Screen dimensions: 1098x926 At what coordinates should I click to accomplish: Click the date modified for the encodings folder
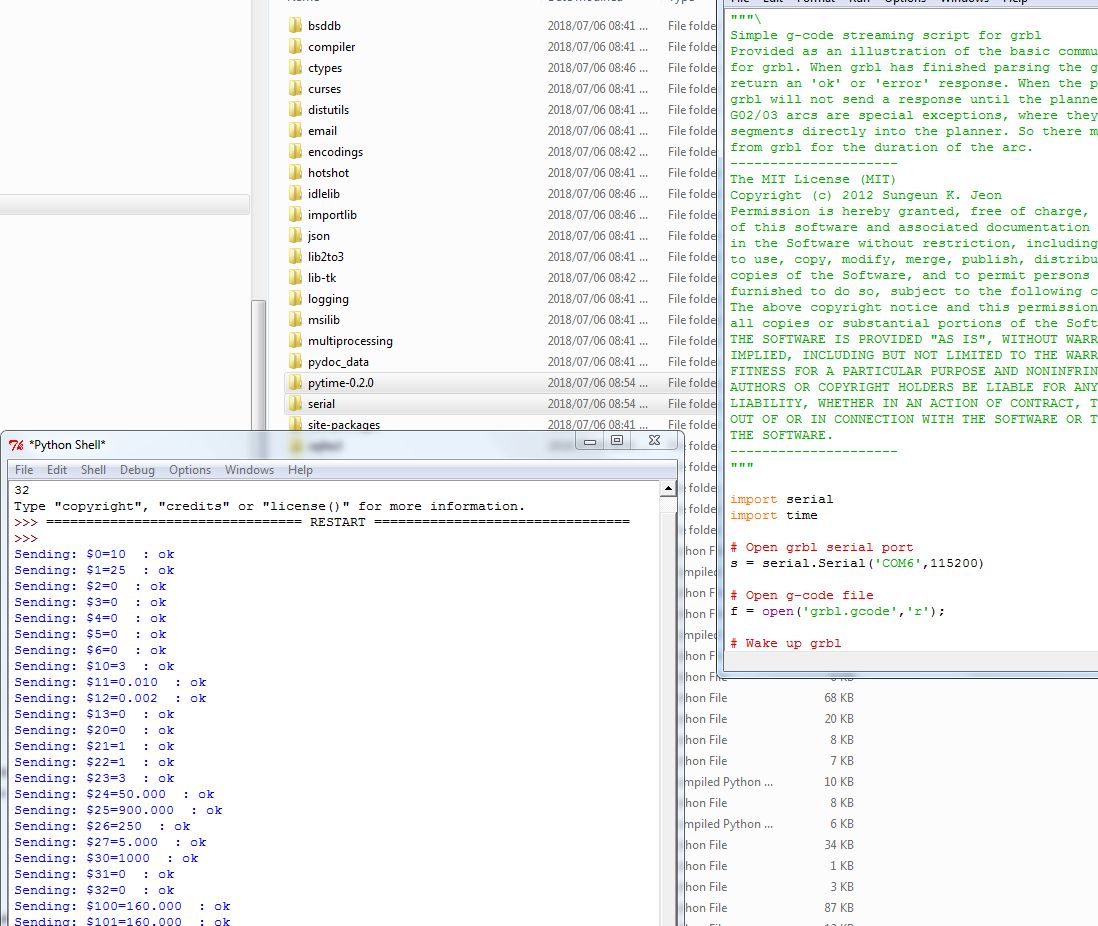pos(597,152)
